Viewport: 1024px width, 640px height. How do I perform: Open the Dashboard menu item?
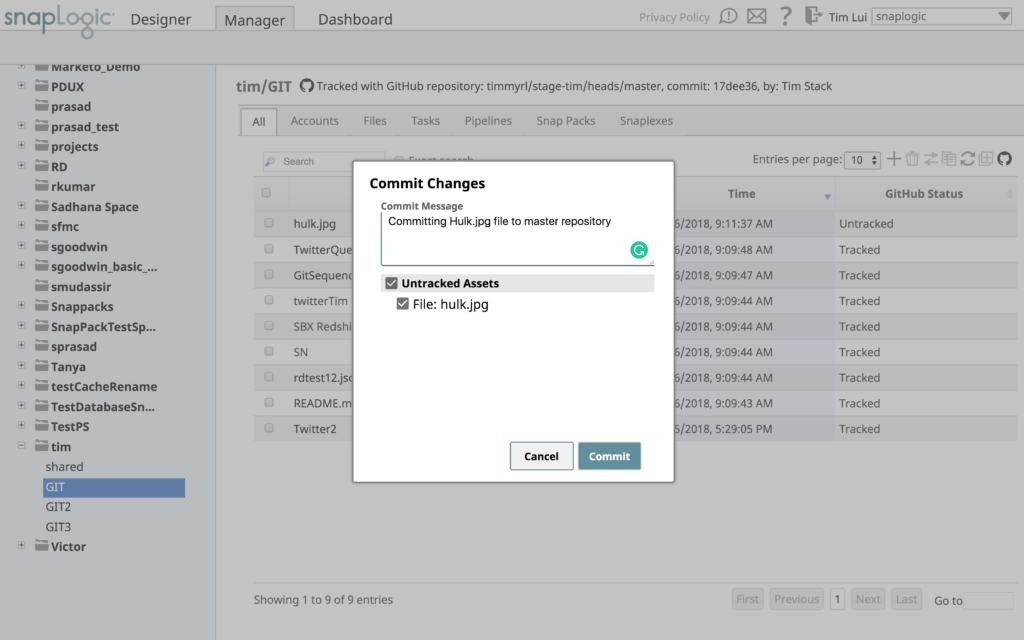pos(355,18)
